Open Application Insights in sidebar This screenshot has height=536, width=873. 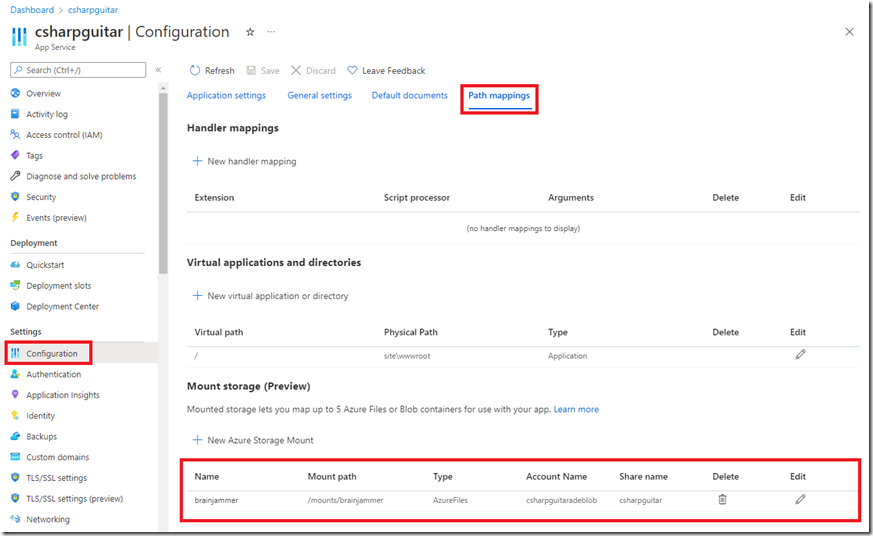click(62, 395)
